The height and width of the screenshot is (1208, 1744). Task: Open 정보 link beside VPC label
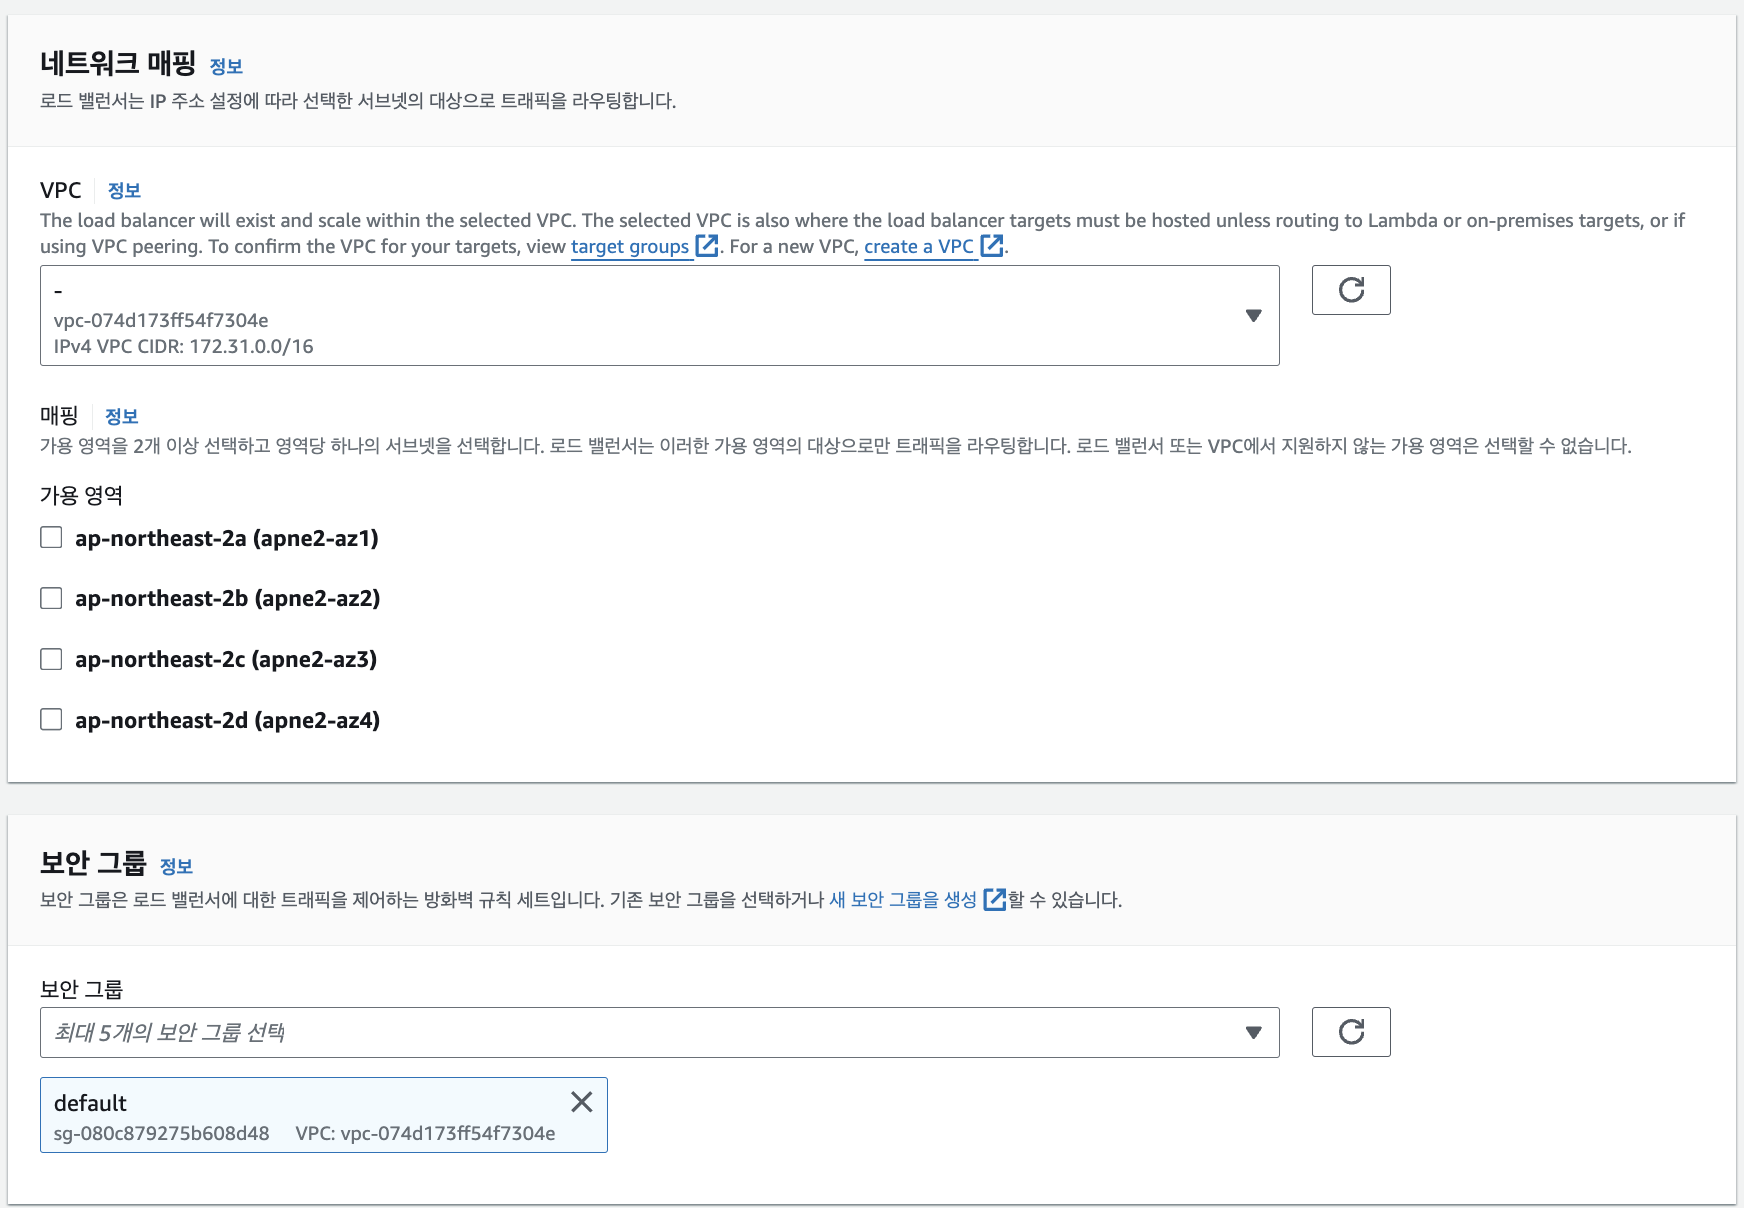[124, 190]
